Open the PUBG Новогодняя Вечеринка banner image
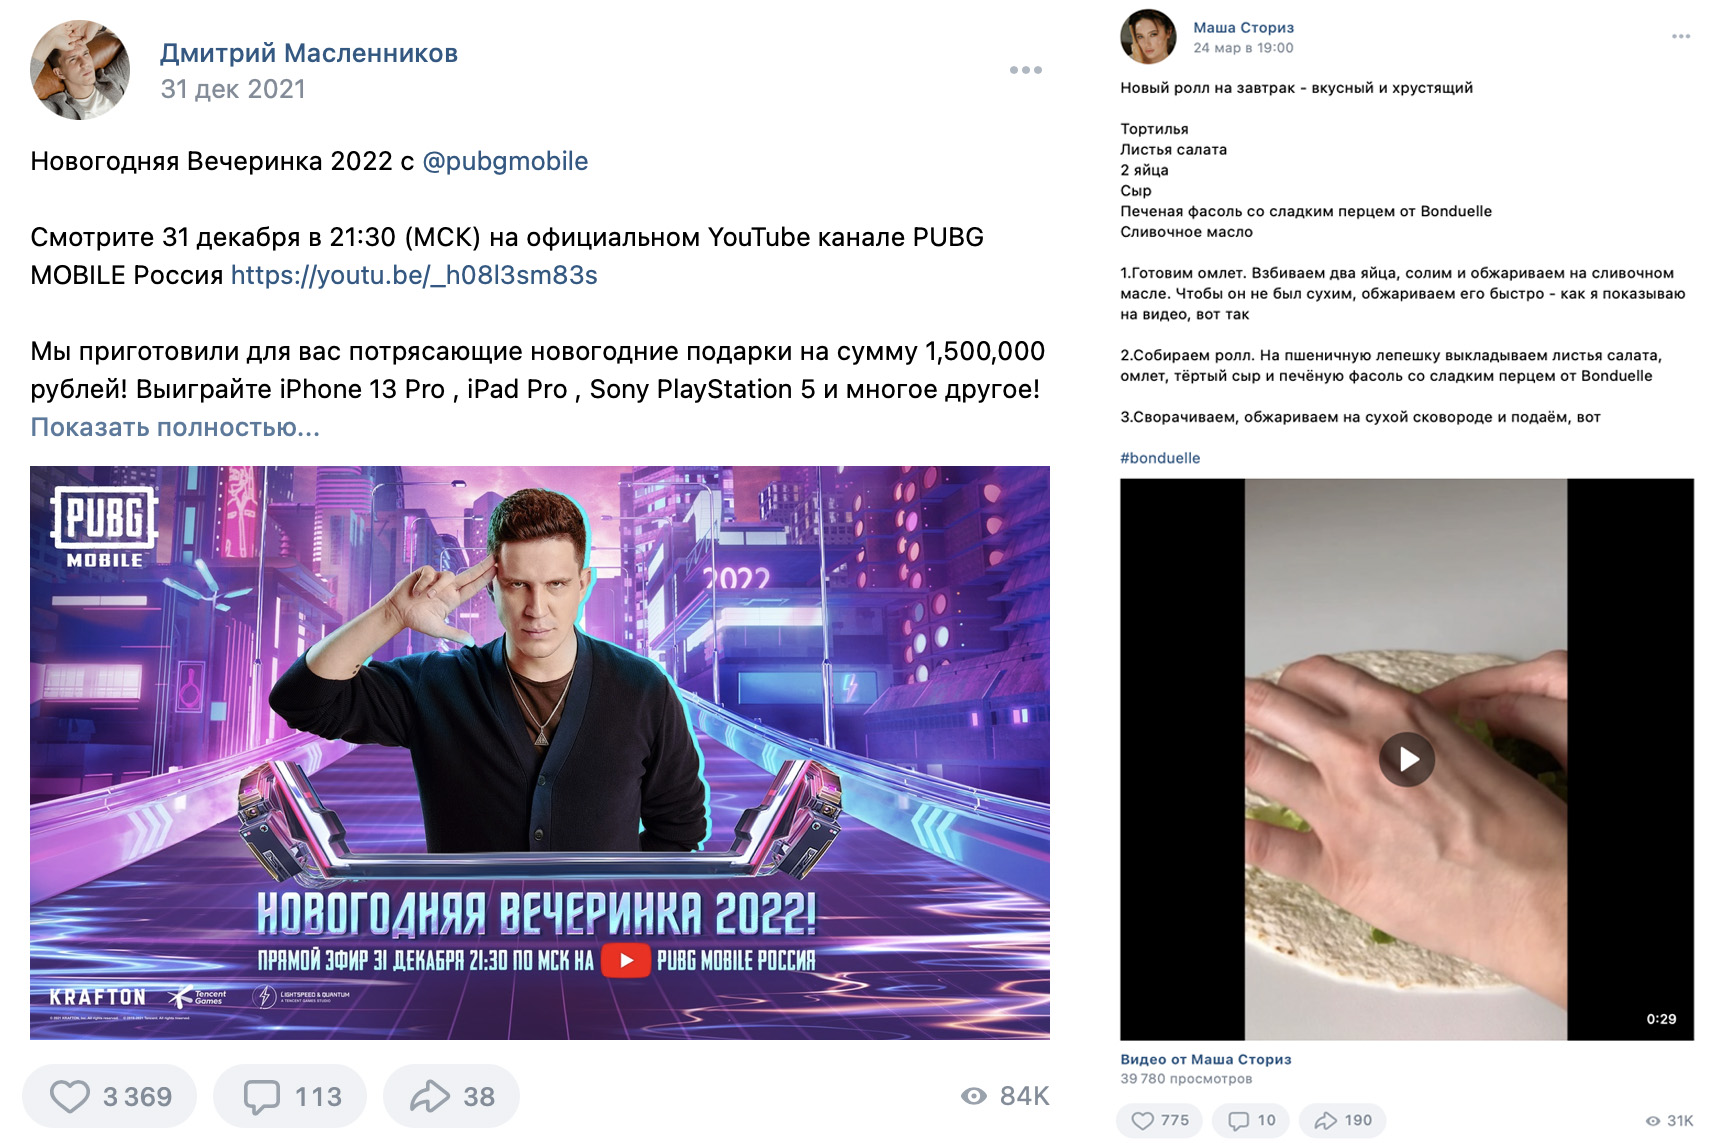This screenshot has height=1143, width=1714. pos(540,753)
